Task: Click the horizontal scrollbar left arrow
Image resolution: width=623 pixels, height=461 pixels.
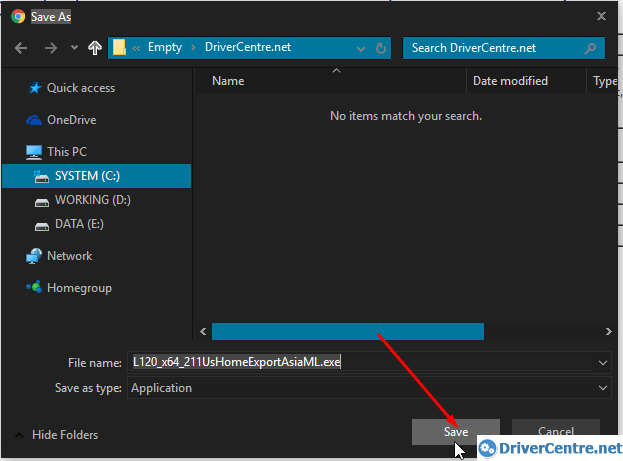Action: click(x=203, y=331)
